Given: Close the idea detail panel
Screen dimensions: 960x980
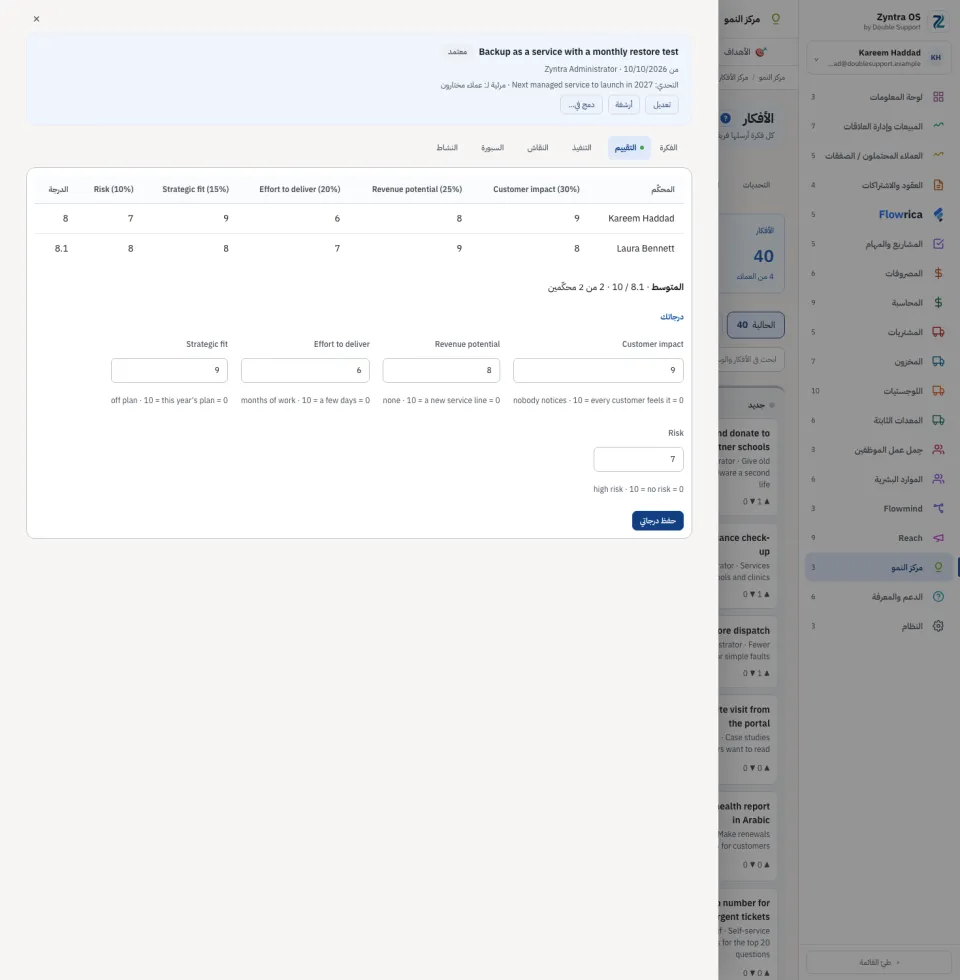Looking at the screenshot, I should 36,19.
